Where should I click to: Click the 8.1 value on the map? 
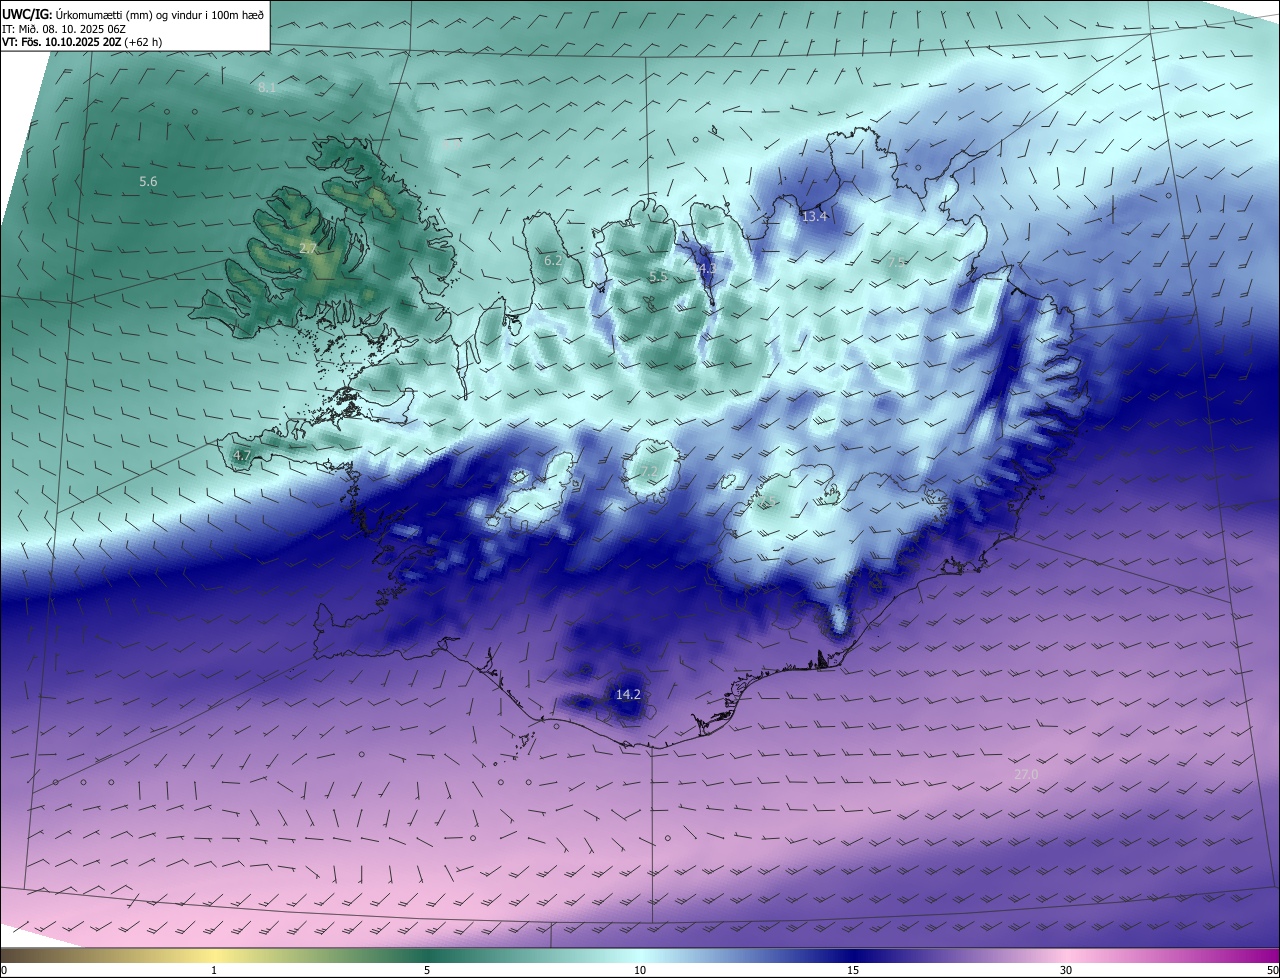pyautogui.click(x=267, y=88)
